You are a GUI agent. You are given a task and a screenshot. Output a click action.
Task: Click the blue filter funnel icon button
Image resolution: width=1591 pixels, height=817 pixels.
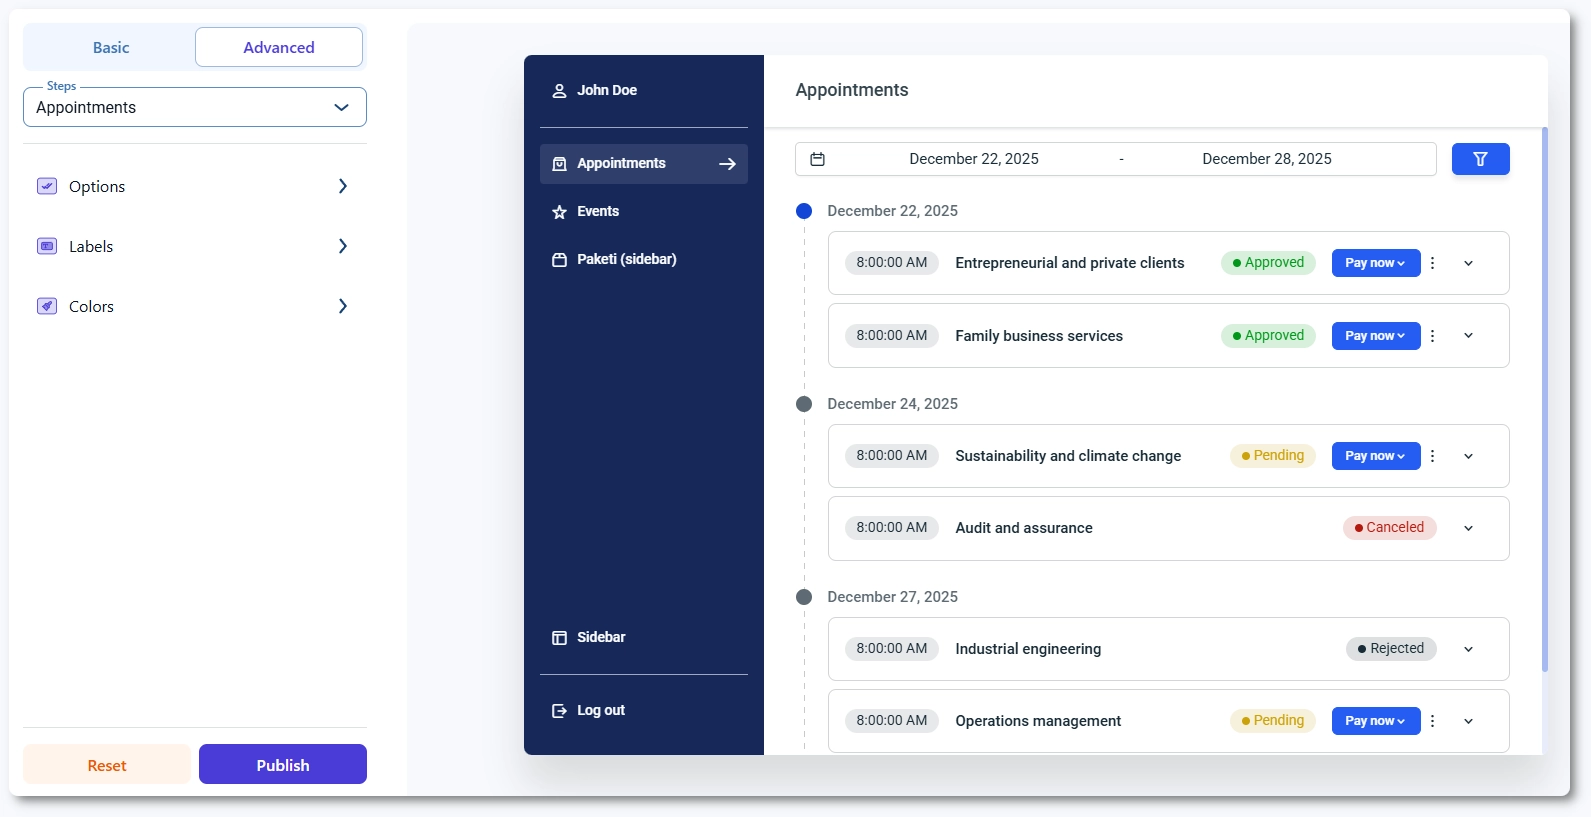pyautogui.click(x=1480, y=159)
